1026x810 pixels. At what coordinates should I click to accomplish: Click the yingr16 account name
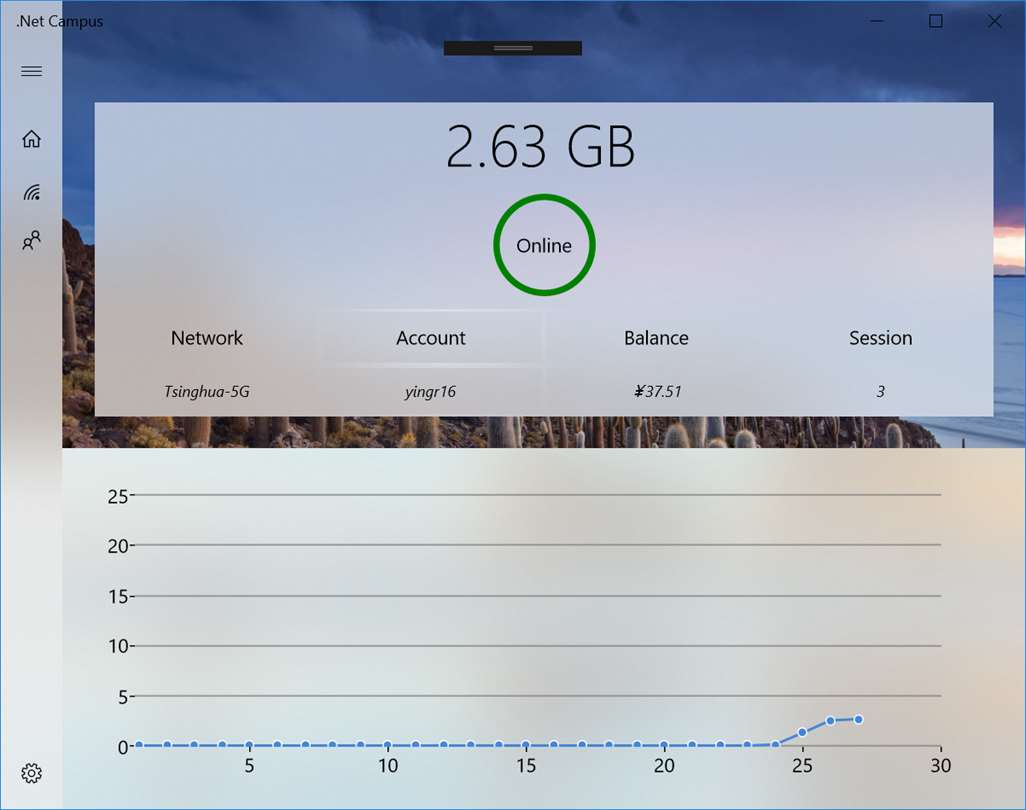pyautogui.click(x=431, y=392)
